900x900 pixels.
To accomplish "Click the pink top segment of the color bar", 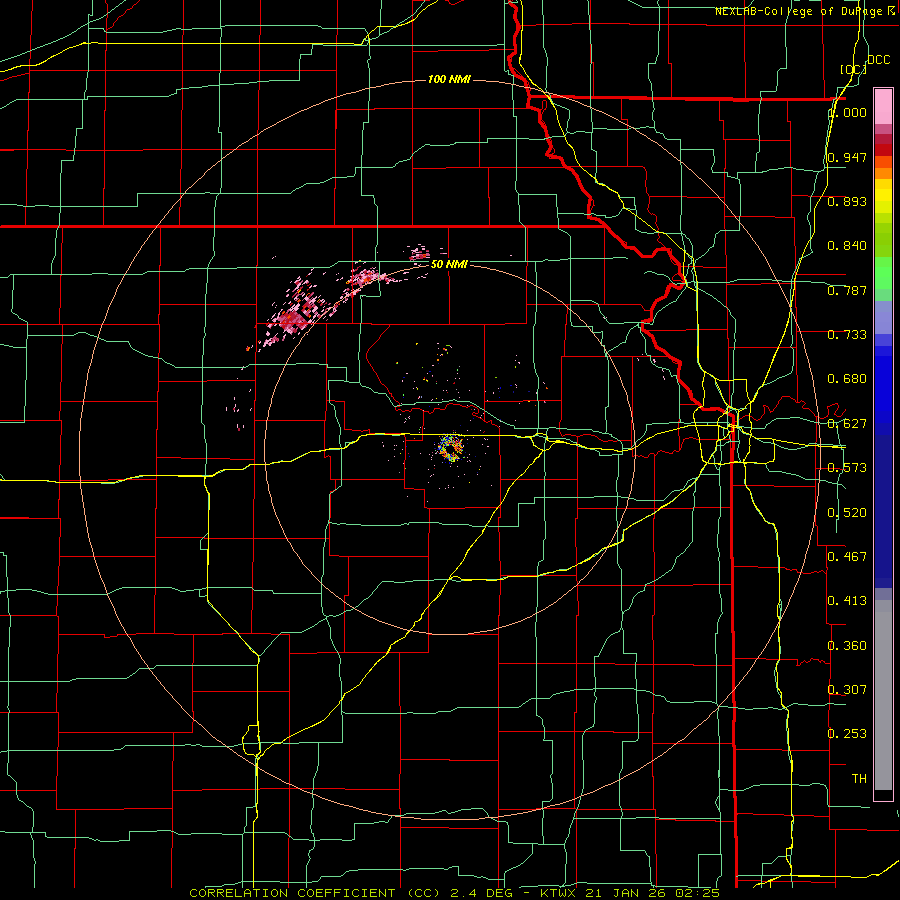I will point(883,107).
